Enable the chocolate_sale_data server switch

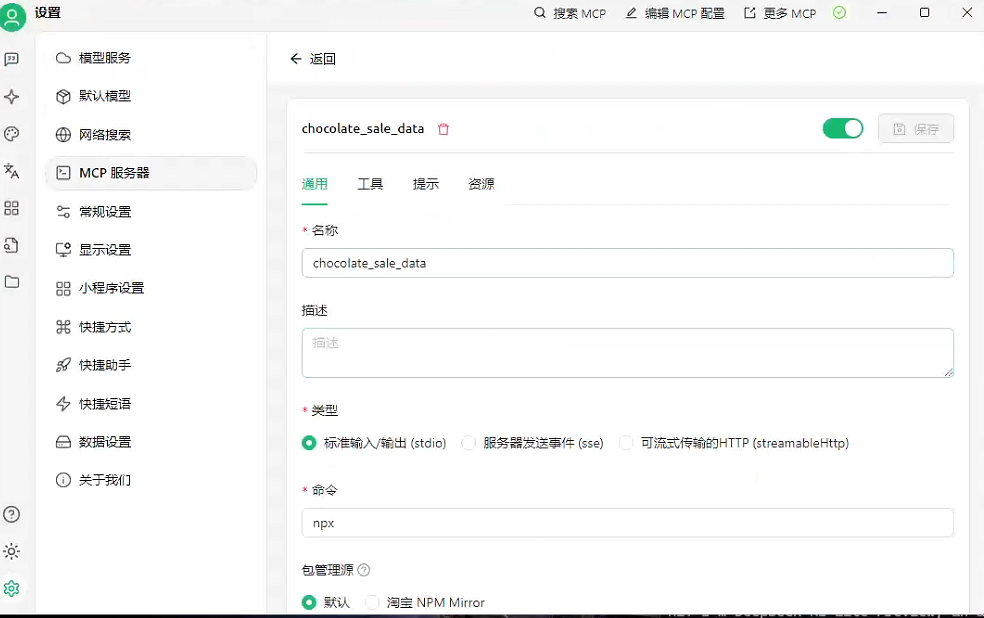[x=842, y=128]
